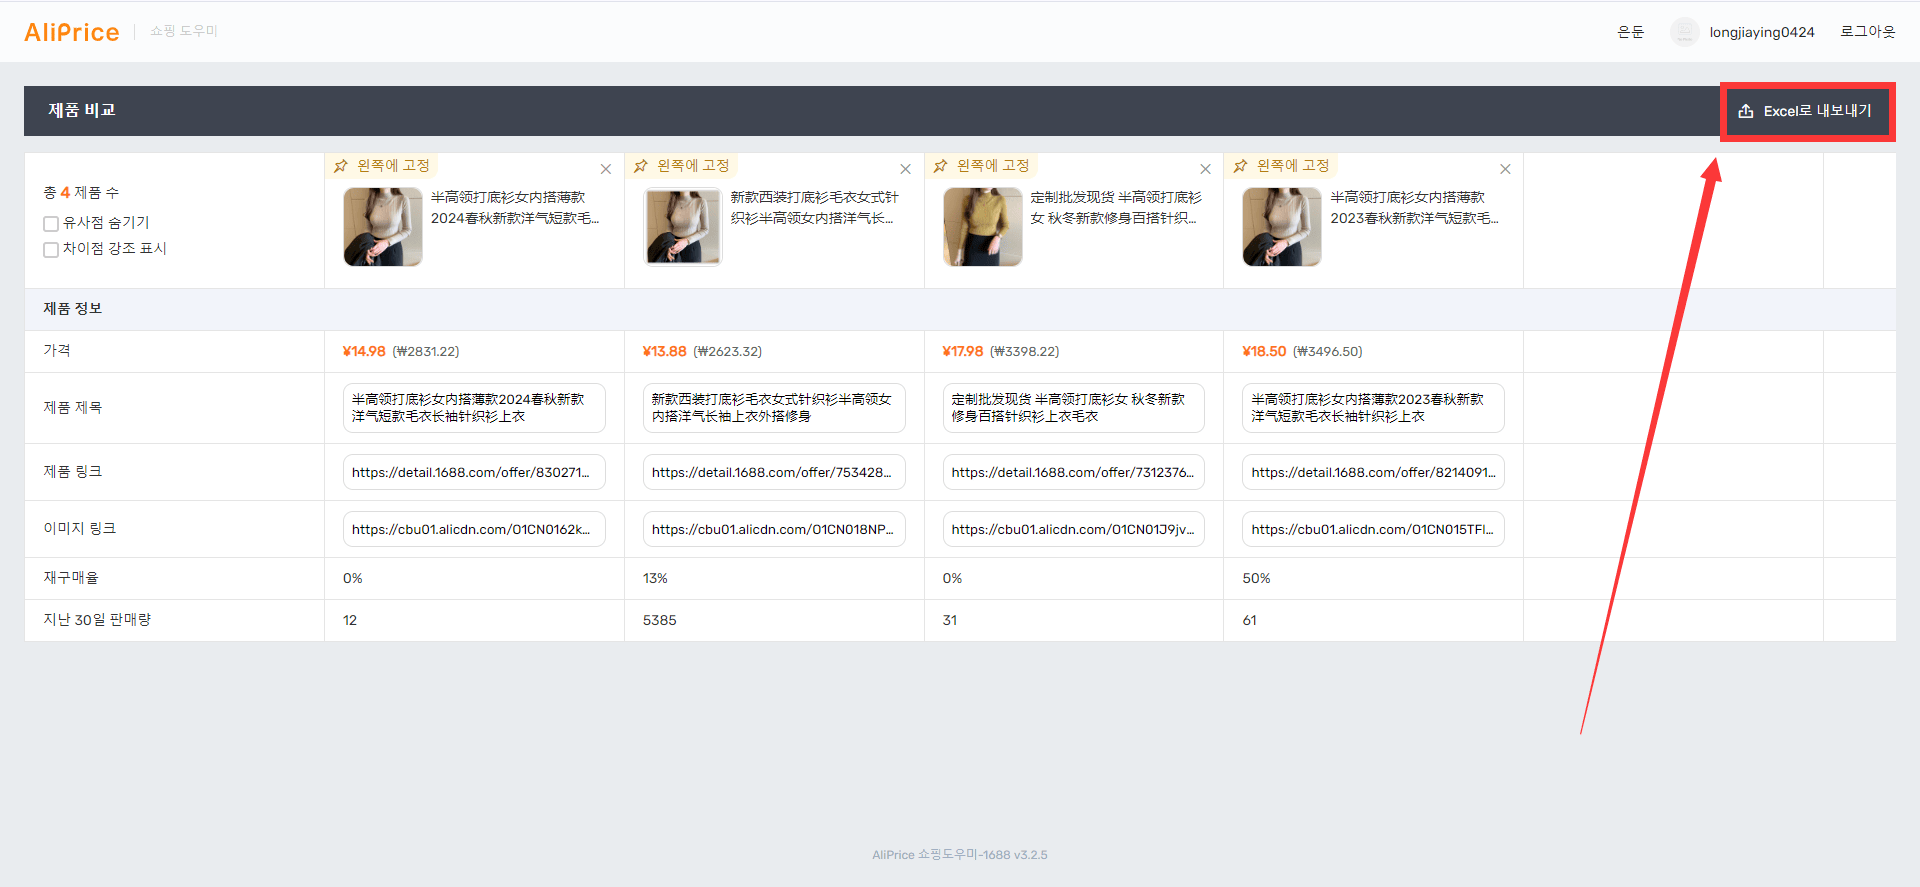
Task: Remove the fourth product from comparison
Action: pos(1506,169)
